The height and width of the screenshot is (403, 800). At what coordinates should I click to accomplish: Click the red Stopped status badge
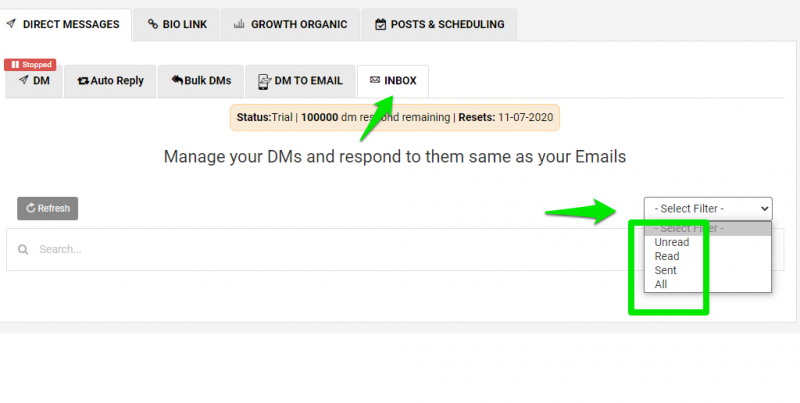click(30, 65)
